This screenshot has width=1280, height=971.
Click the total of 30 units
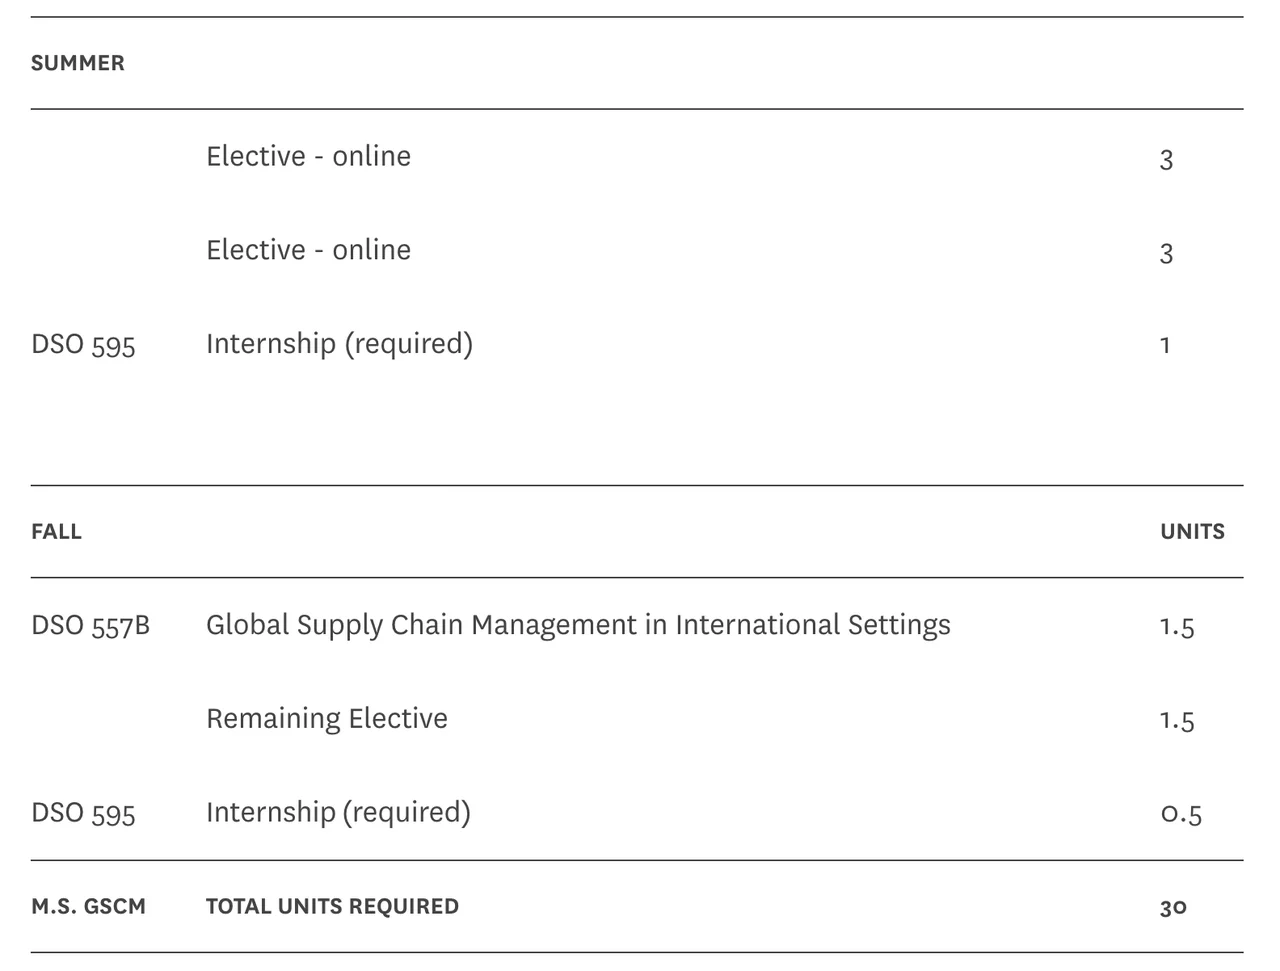pos(1173,908)
